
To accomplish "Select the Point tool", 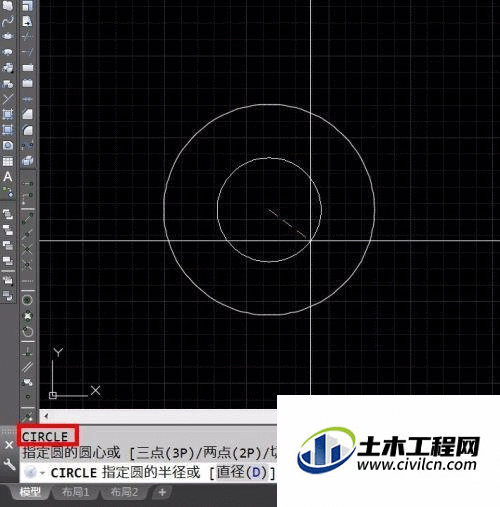I will coord(8,98).
